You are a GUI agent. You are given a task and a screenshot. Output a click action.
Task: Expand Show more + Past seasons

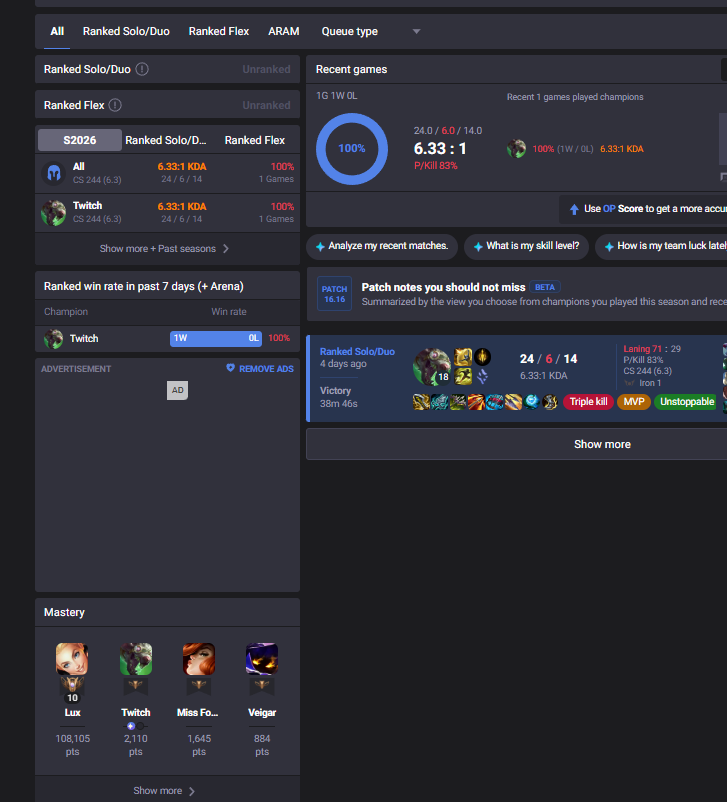pyautogui.click(x=164, y=249)
